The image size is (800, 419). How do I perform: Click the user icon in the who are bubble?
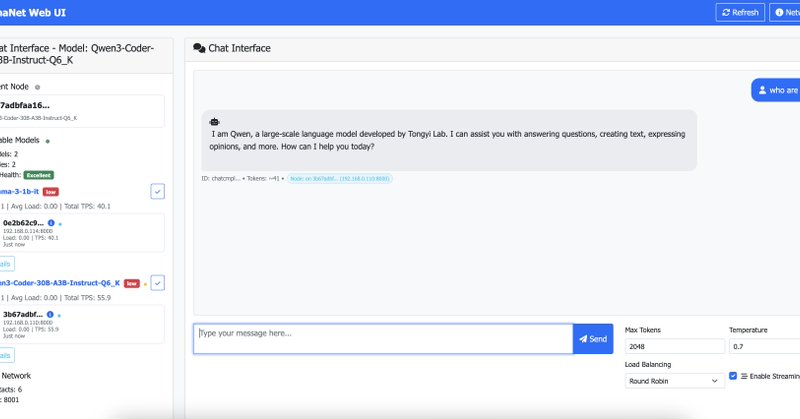(x=762, y=90)
